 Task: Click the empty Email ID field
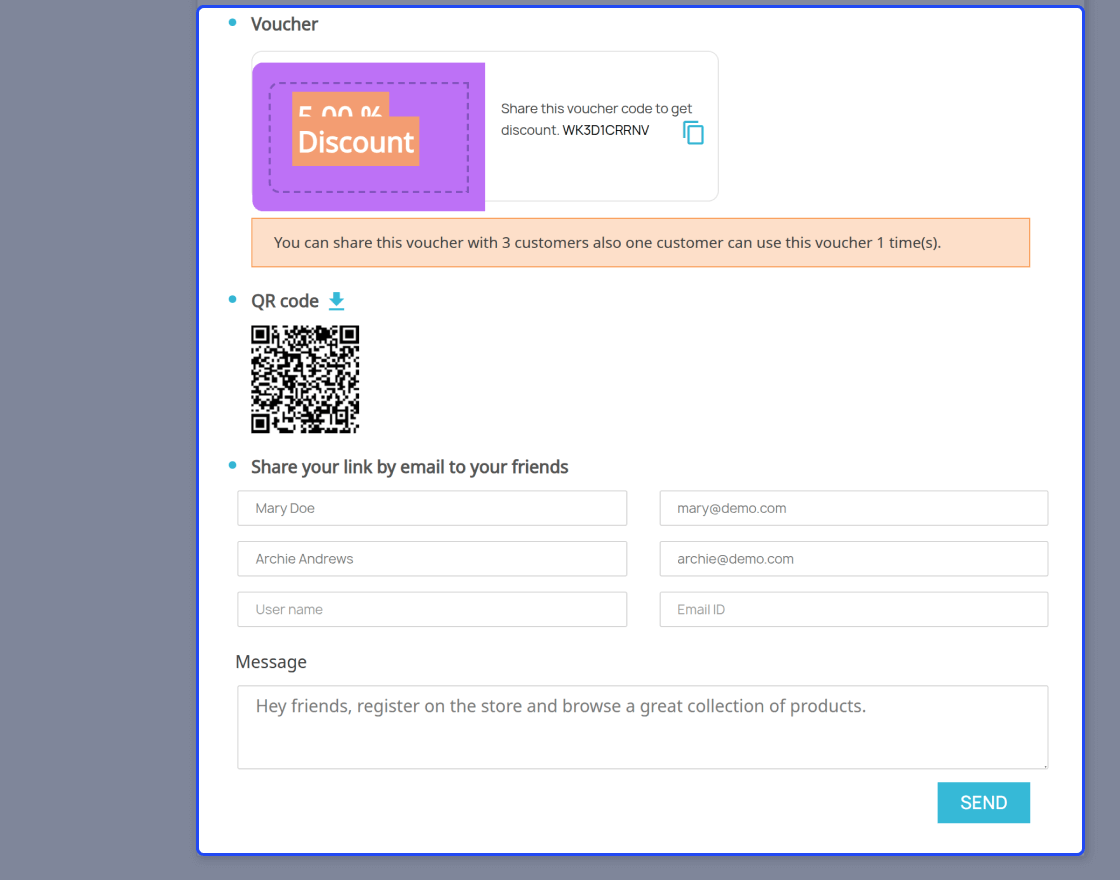coord(854,609)
